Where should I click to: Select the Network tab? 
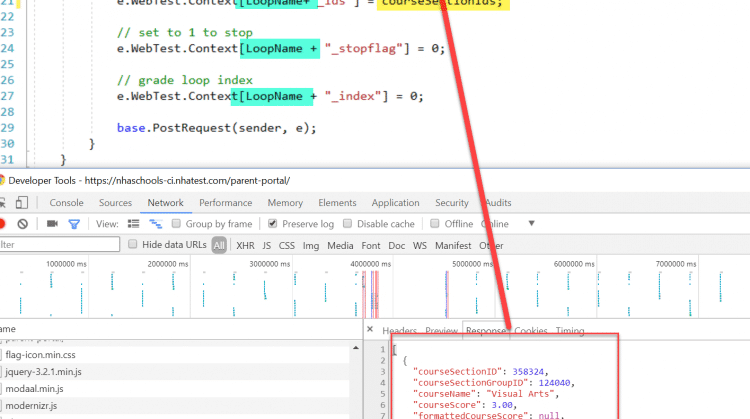tap(165, 203)
